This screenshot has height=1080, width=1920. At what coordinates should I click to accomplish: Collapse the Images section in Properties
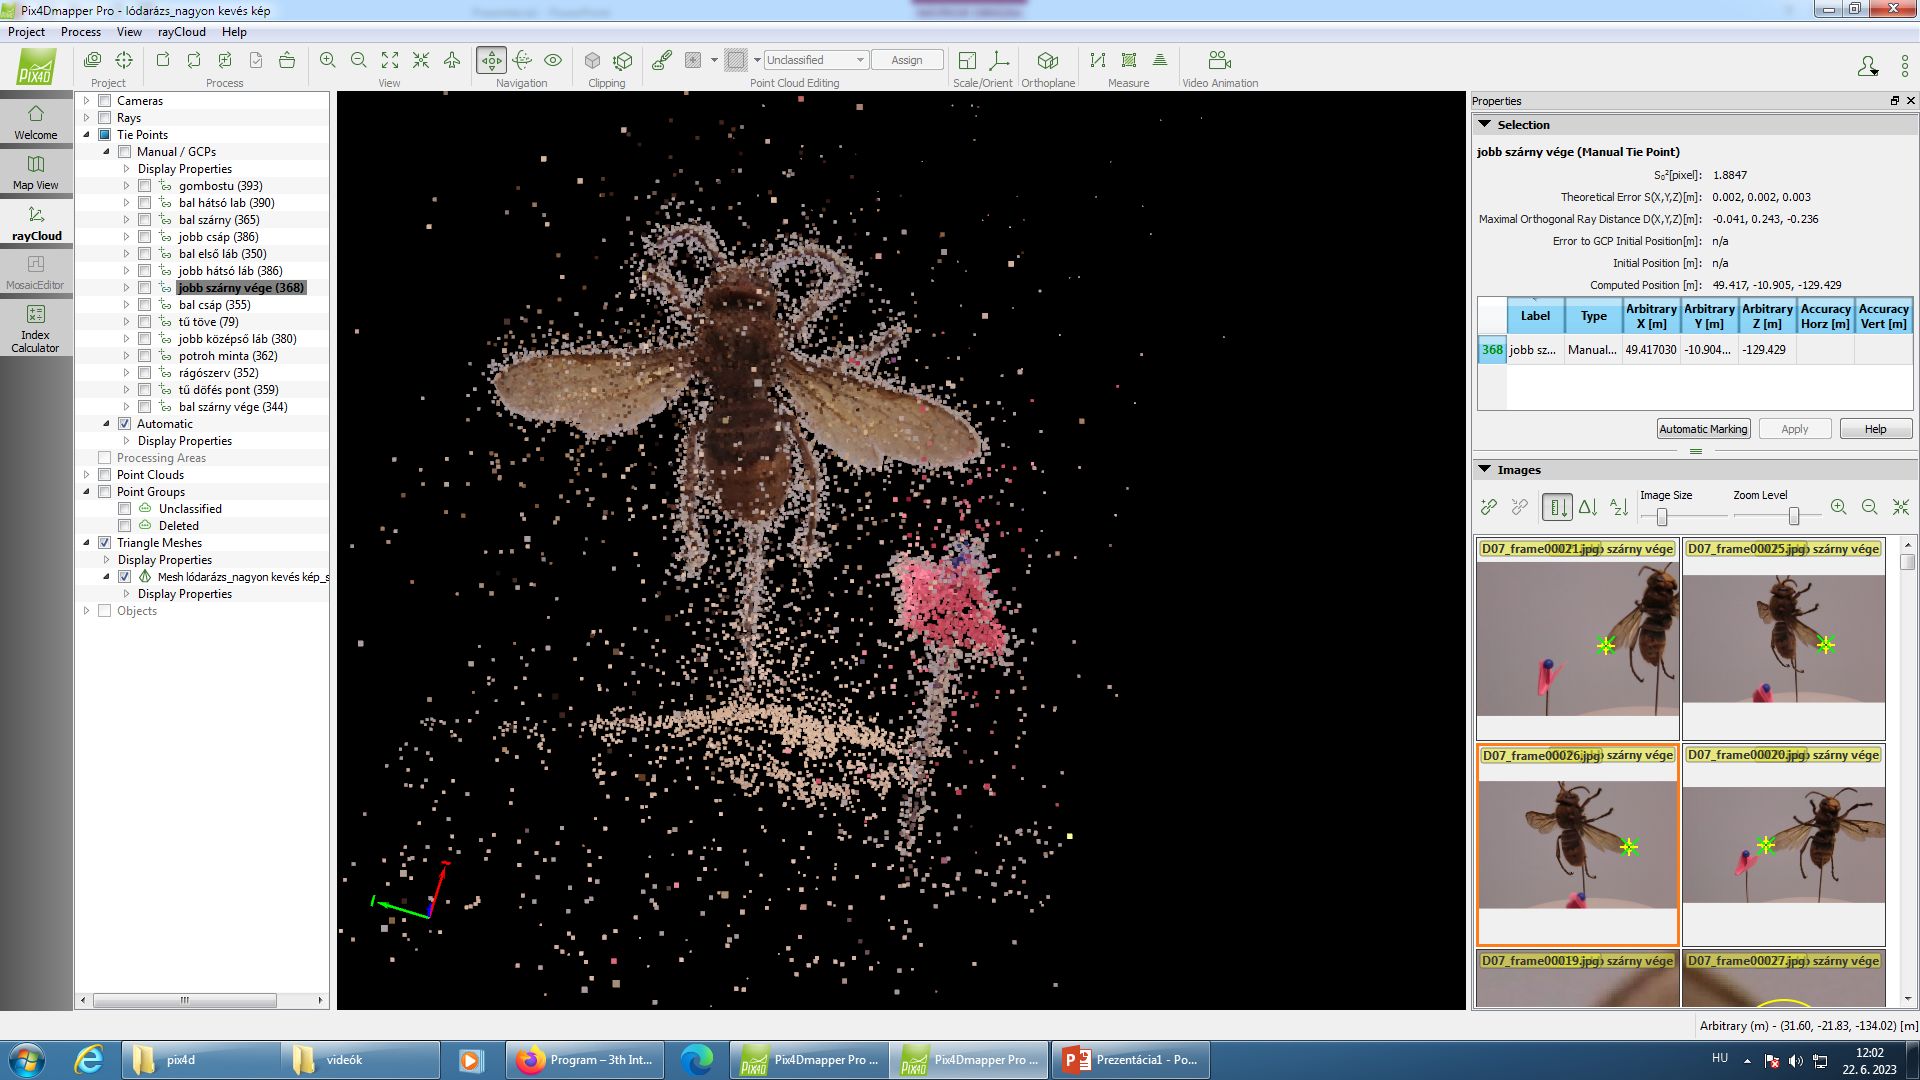point(1485,470)
